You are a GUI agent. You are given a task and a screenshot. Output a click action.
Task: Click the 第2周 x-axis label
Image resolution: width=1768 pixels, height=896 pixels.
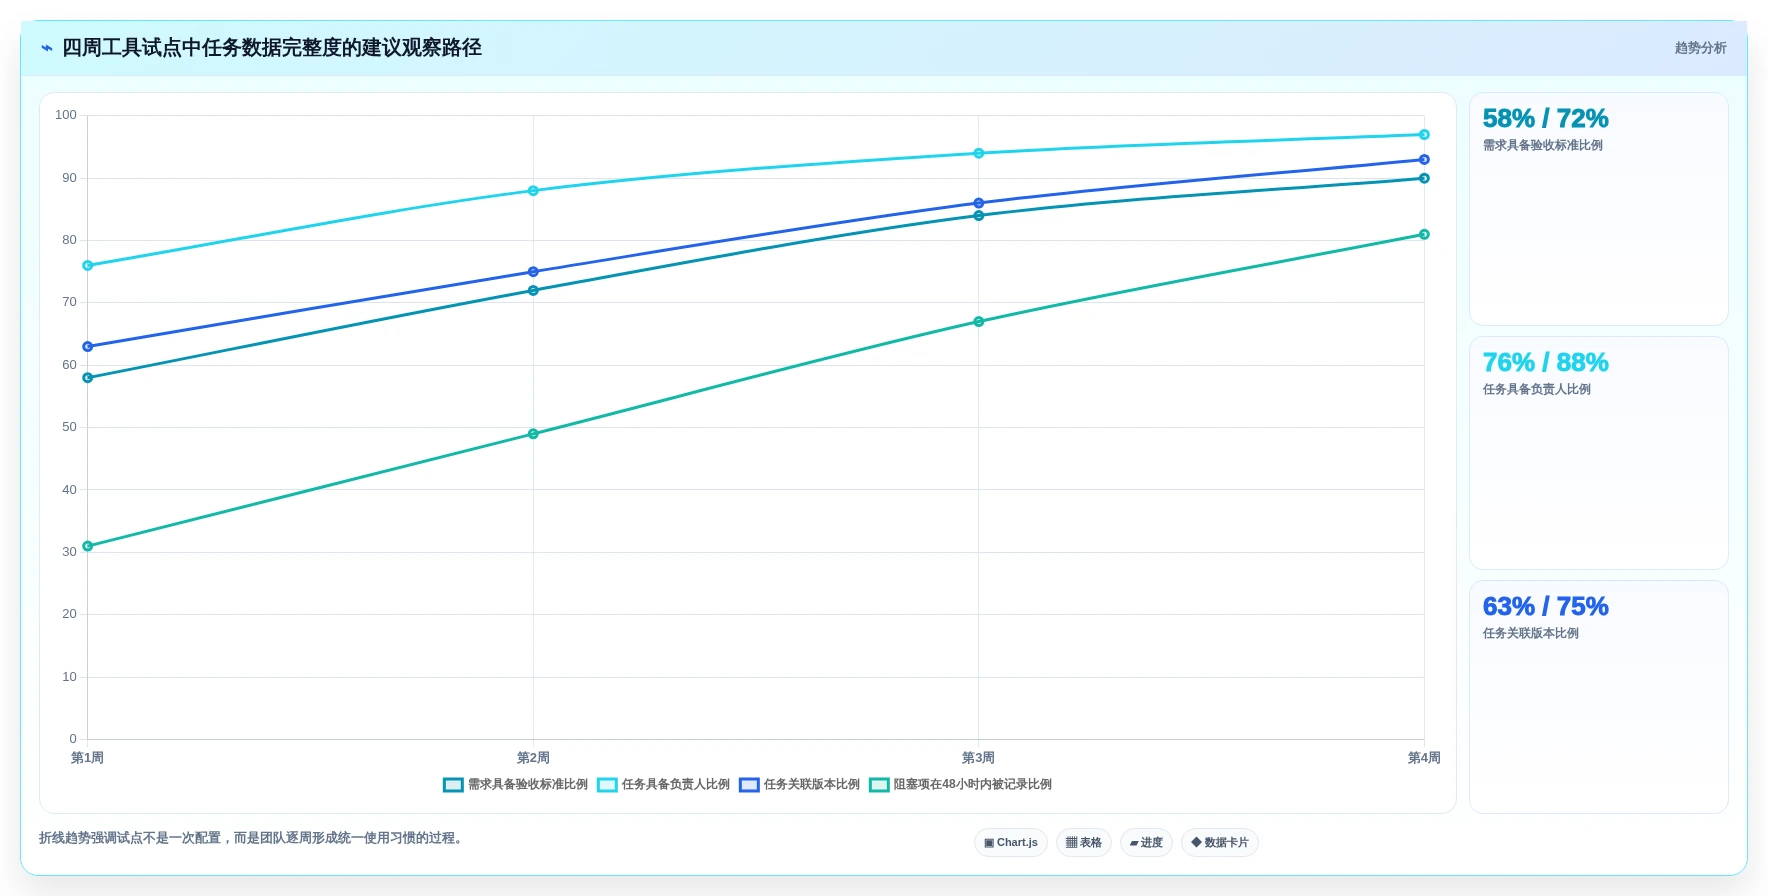coord(533,758)
